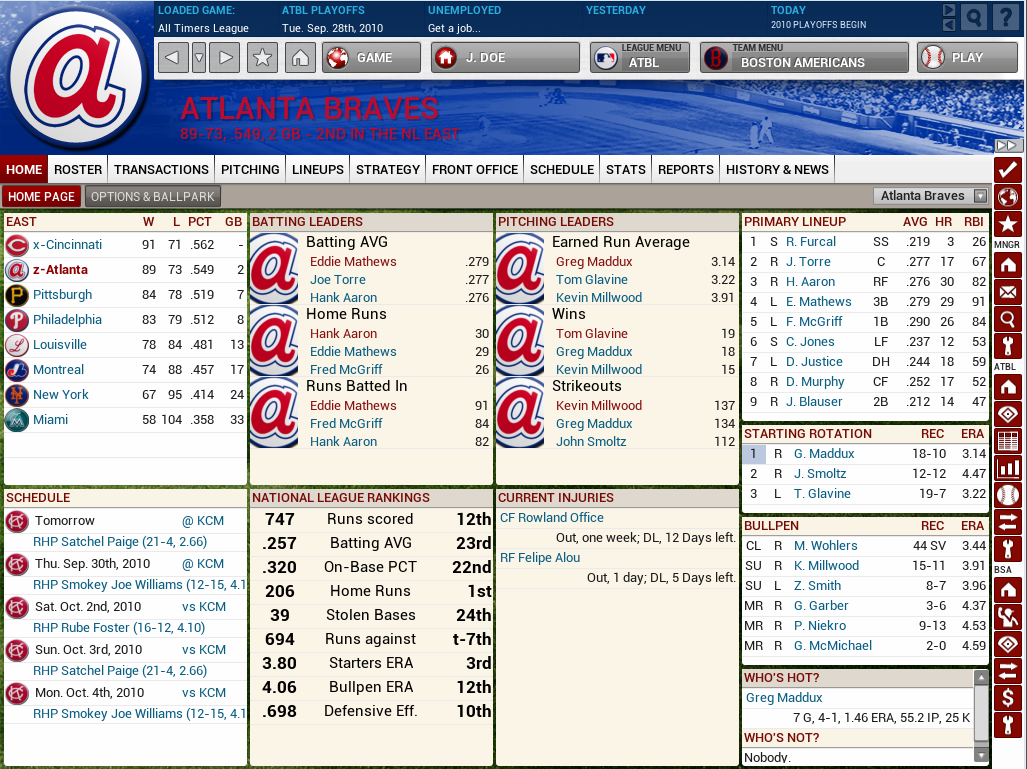Click the checkmark icon in the right sidebar

click(x=1007, y=170)
